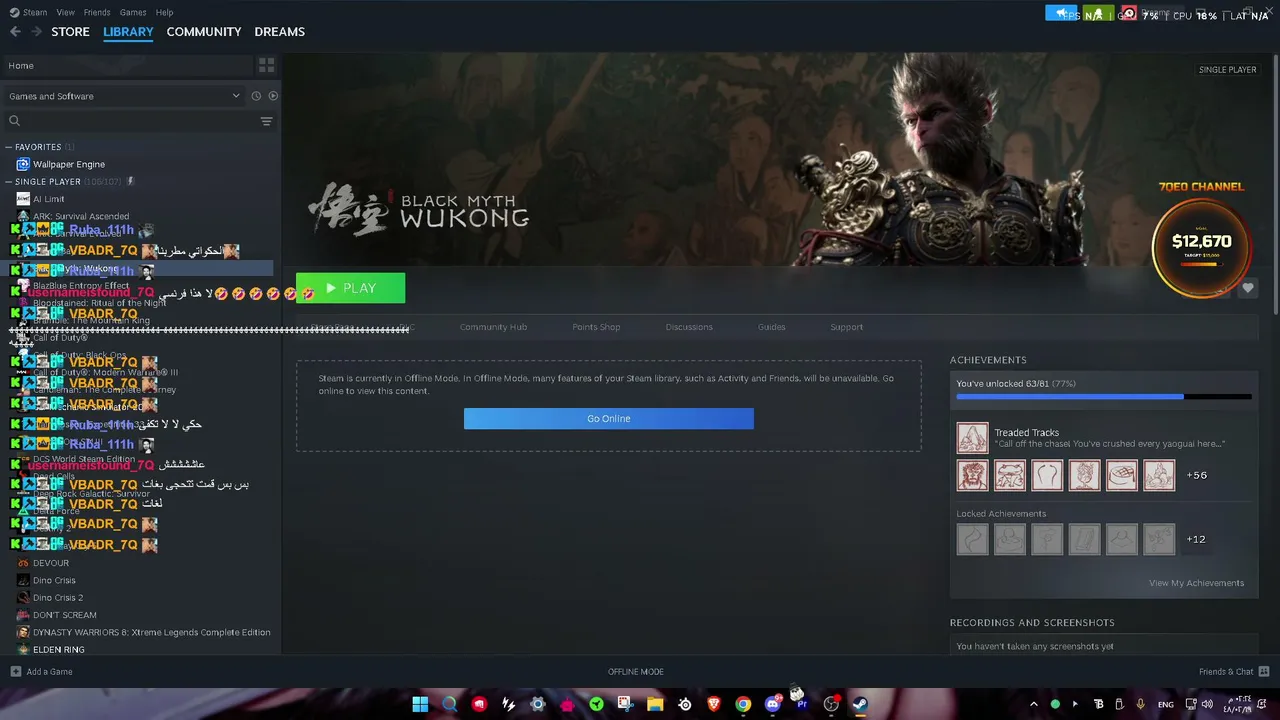Click the AI Limit game icon
This screenshot has width=1280, height=720.
[x=23, y=199]
